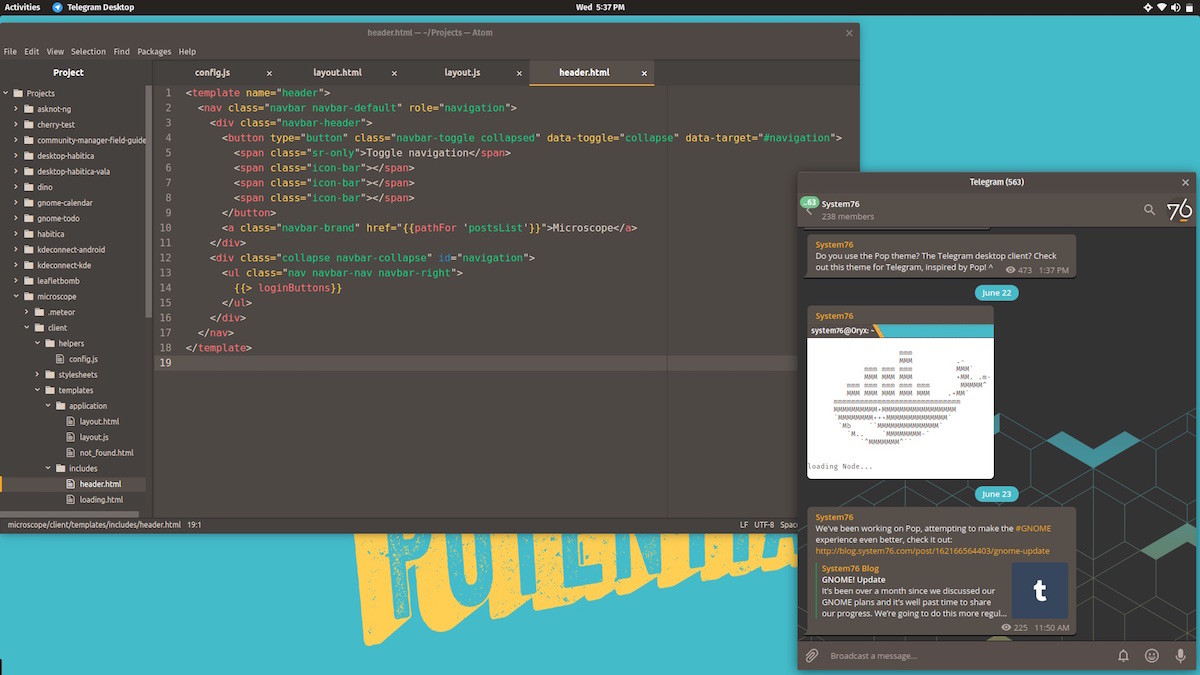Viewport: 1200px width, 675px height.
Task: Switch to the layout.html tab
Action: pyautogui.click(x=338, y=72)
